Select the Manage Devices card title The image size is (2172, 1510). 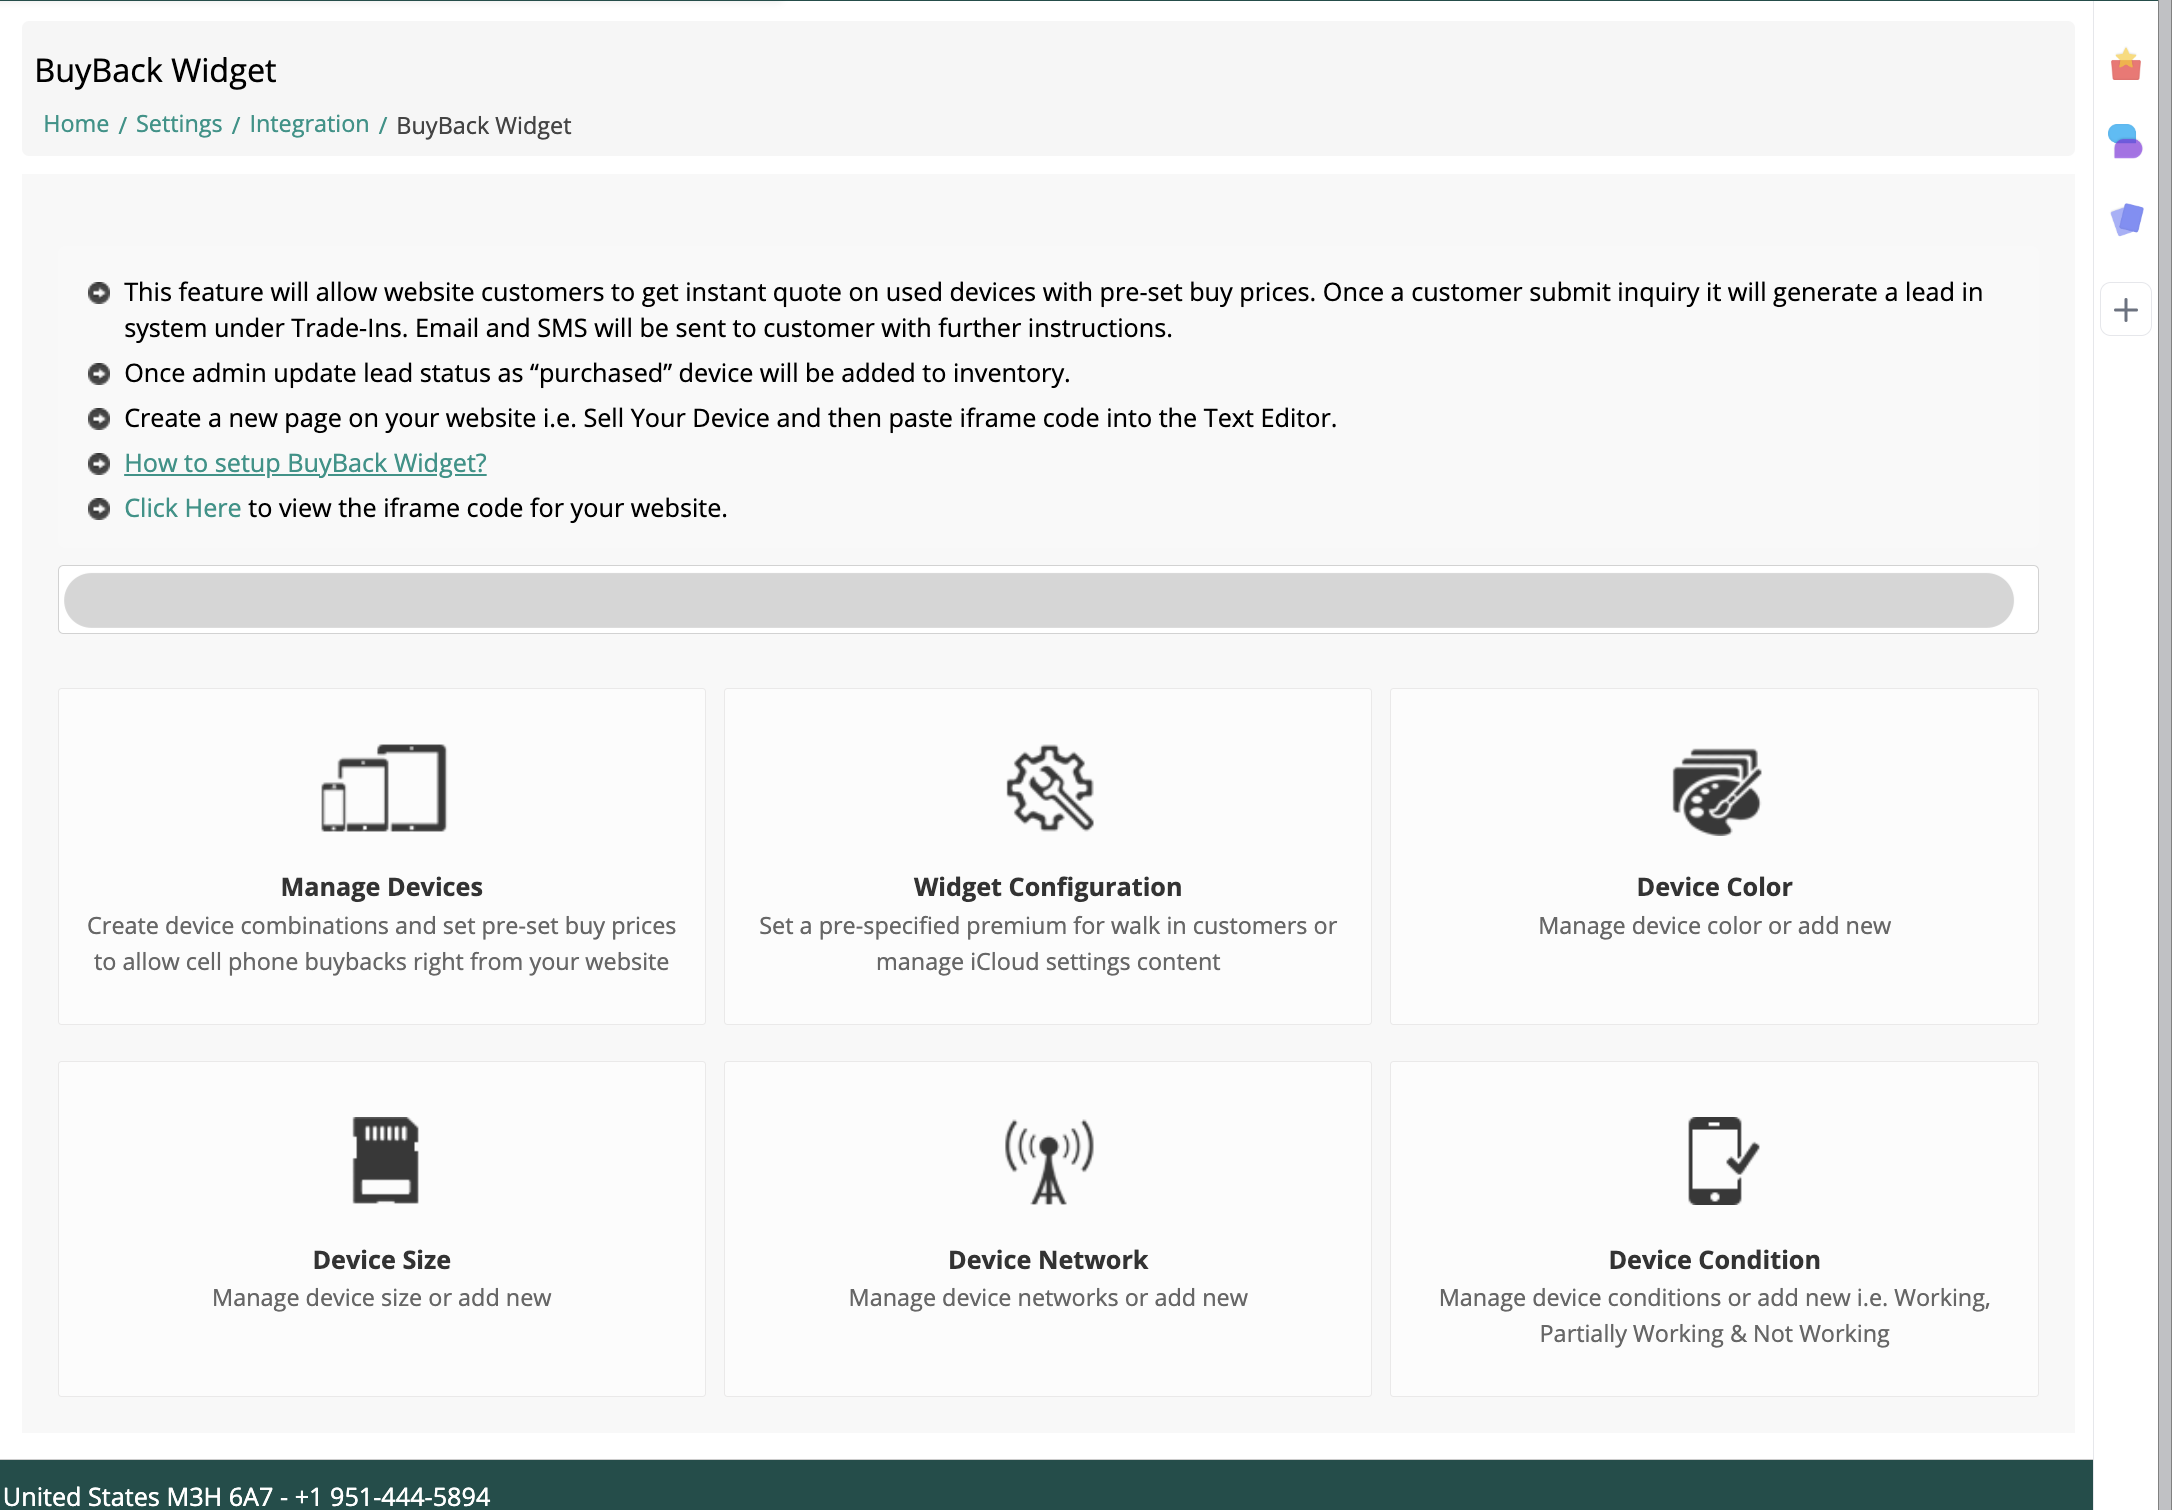coord(382,887)
